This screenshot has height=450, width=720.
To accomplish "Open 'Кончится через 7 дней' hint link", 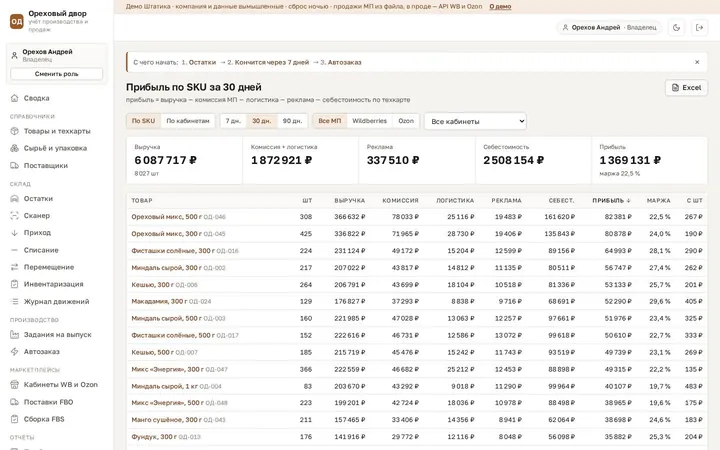I will coord(272,62).
